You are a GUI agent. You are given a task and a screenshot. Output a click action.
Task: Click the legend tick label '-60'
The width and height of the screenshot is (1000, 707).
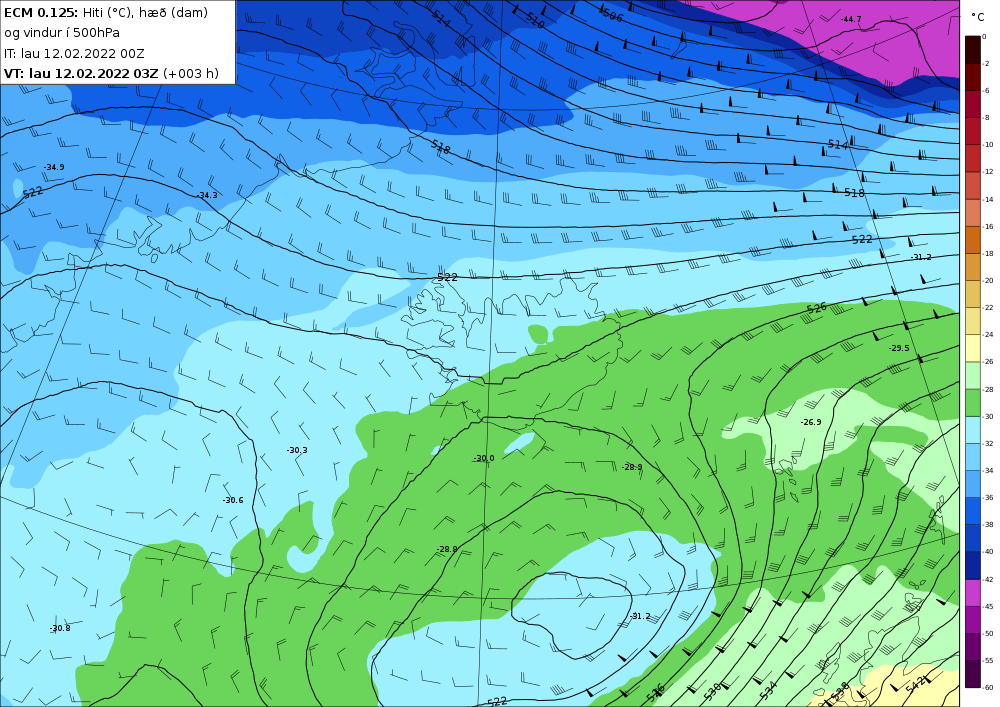coord(988,687)
